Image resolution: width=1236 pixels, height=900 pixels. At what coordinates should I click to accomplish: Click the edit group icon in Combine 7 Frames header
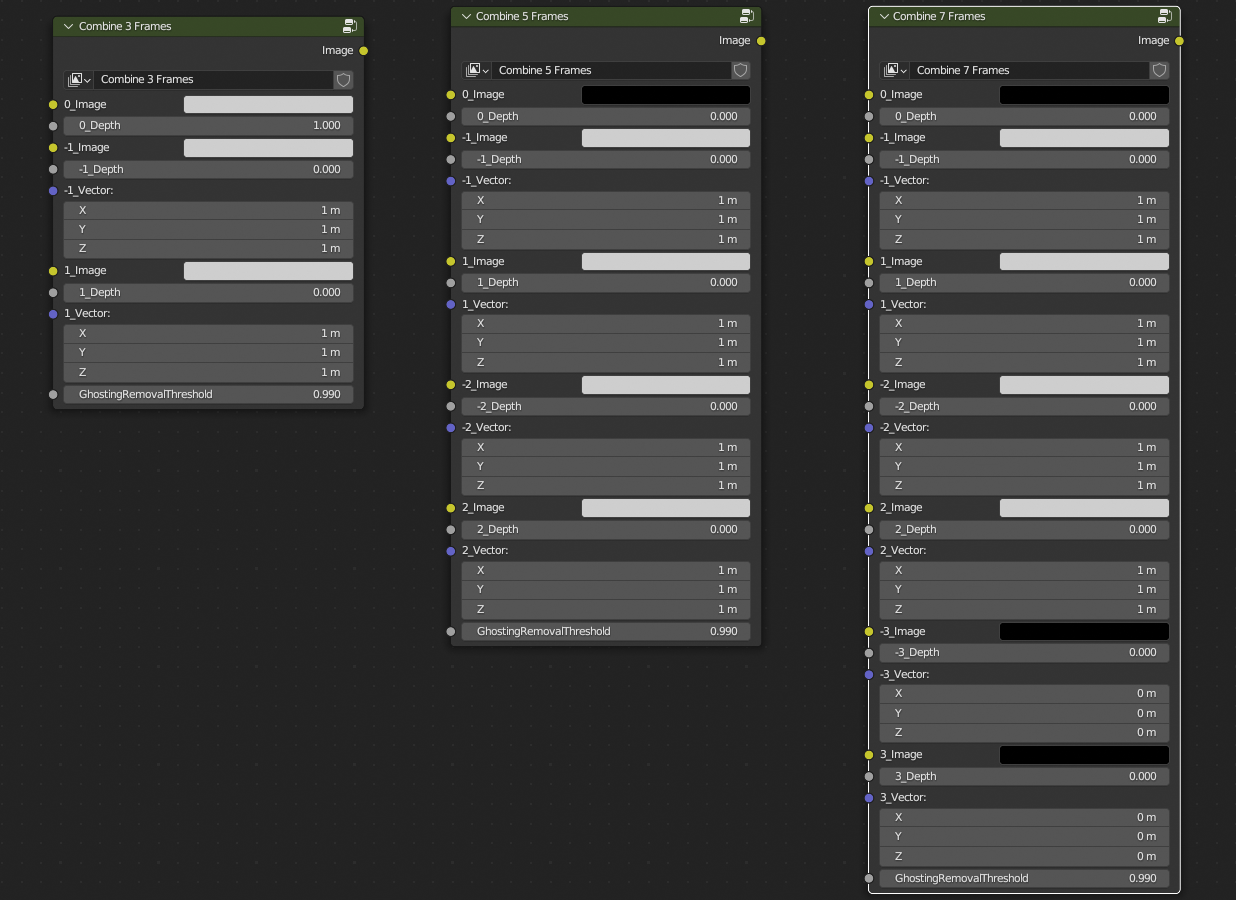point(1165,16)
